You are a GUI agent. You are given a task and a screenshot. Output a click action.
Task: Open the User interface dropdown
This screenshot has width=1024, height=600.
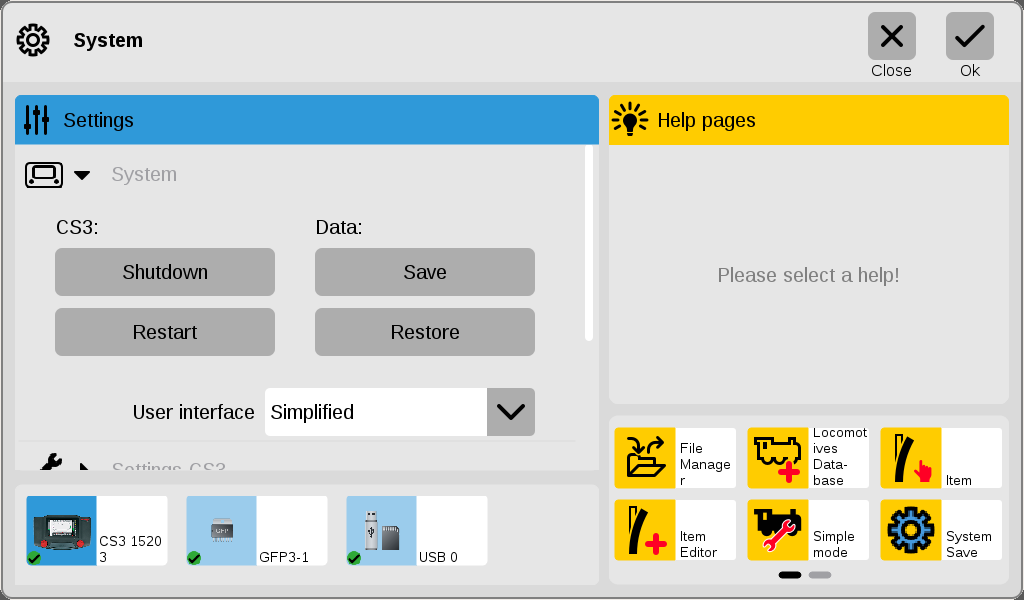click(x=510, y=412)
